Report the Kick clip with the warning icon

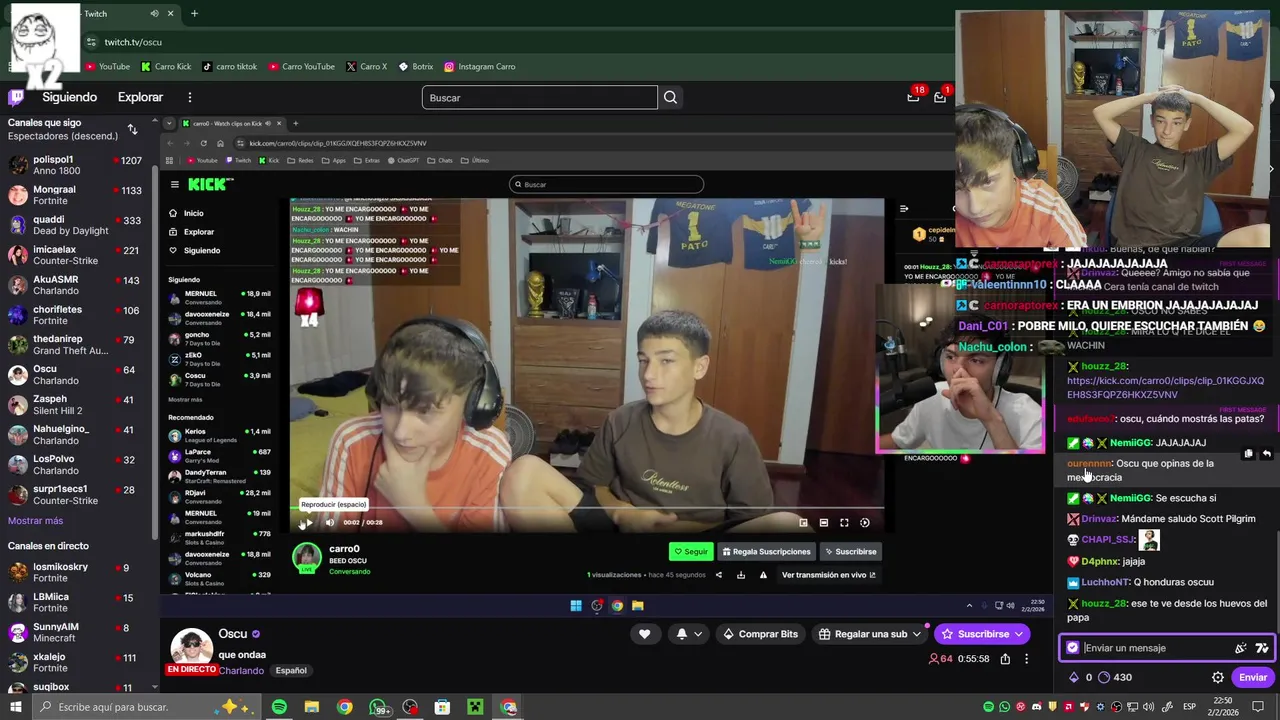coord(763,575)
